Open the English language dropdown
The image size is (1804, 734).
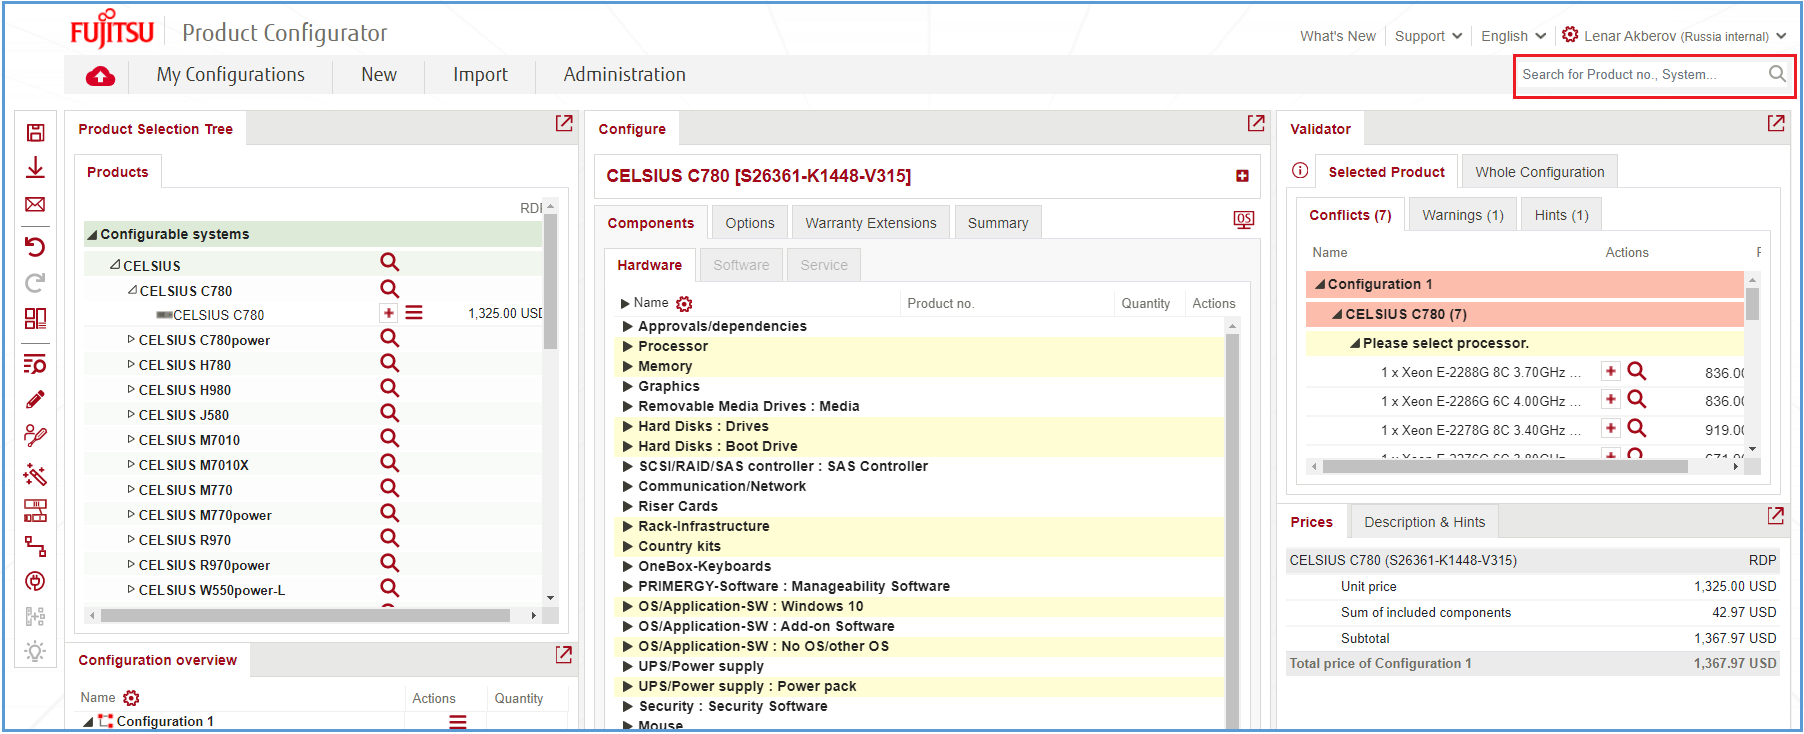tap(1513, 36)
